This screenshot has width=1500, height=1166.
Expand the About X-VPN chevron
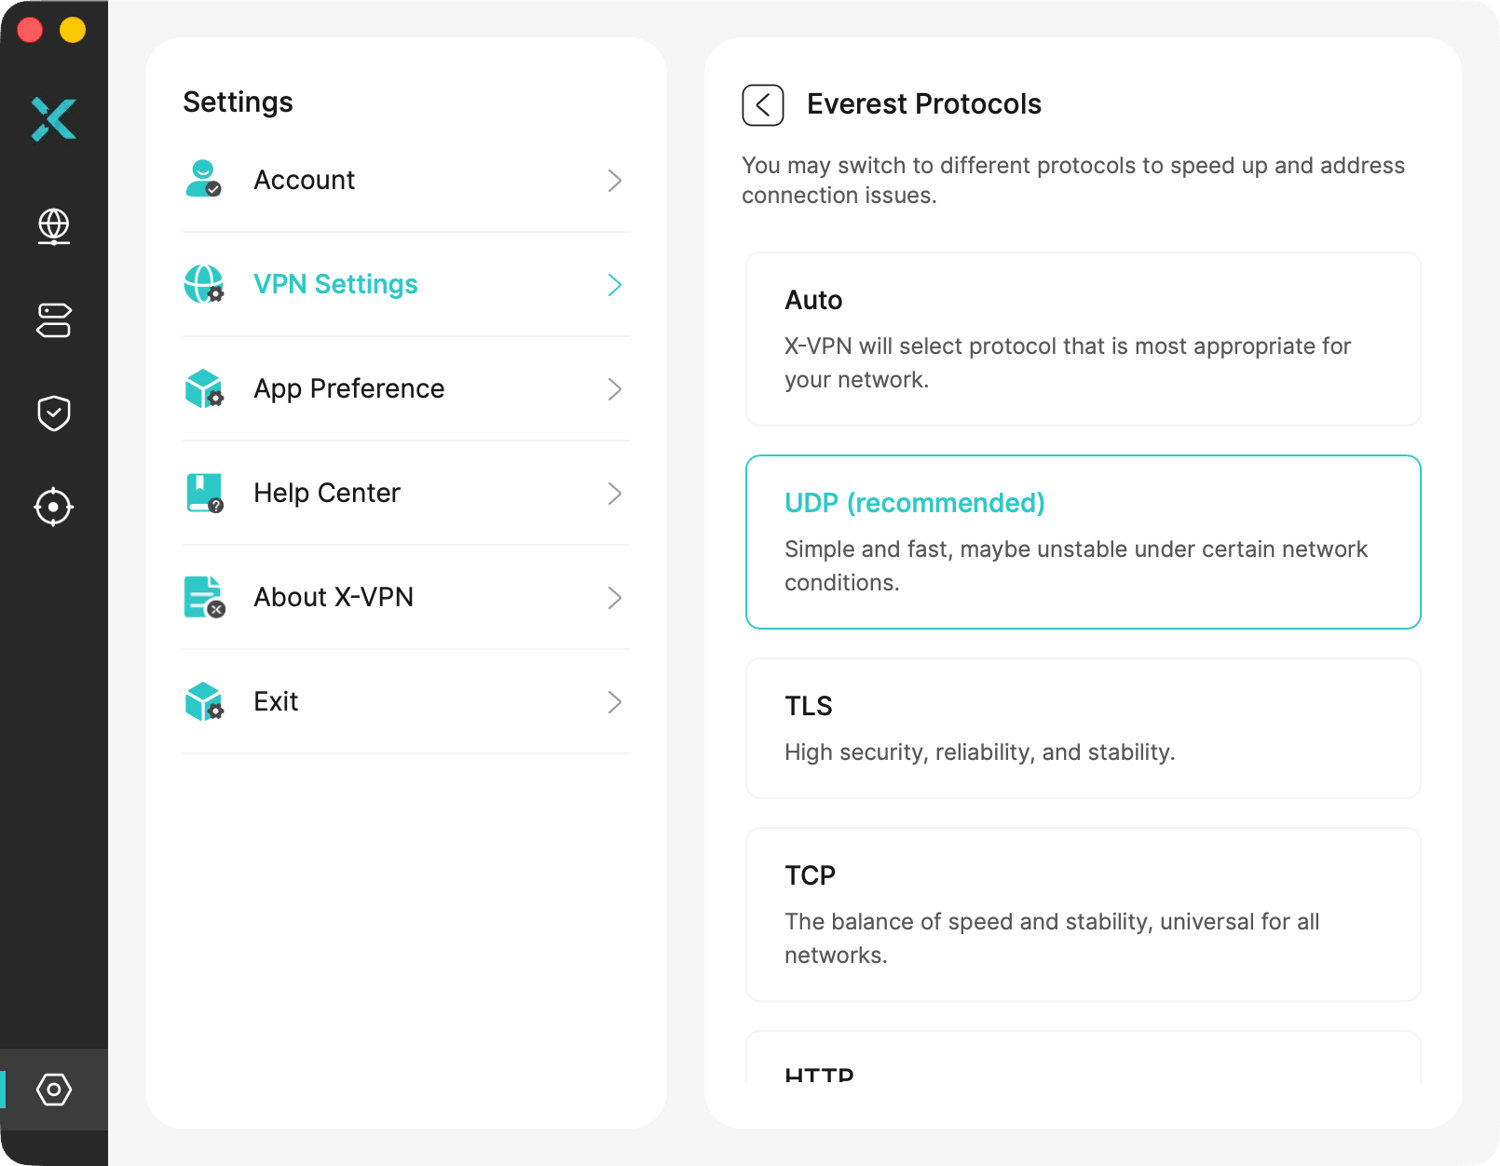pyautogui.click(x=615, y=598)
